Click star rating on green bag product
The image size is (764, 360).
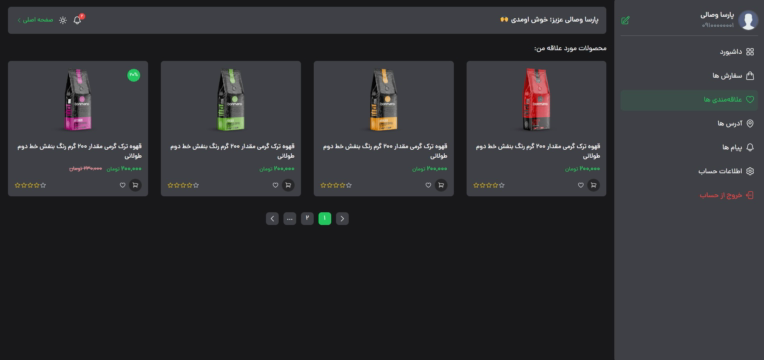click(x=183, y=185)
